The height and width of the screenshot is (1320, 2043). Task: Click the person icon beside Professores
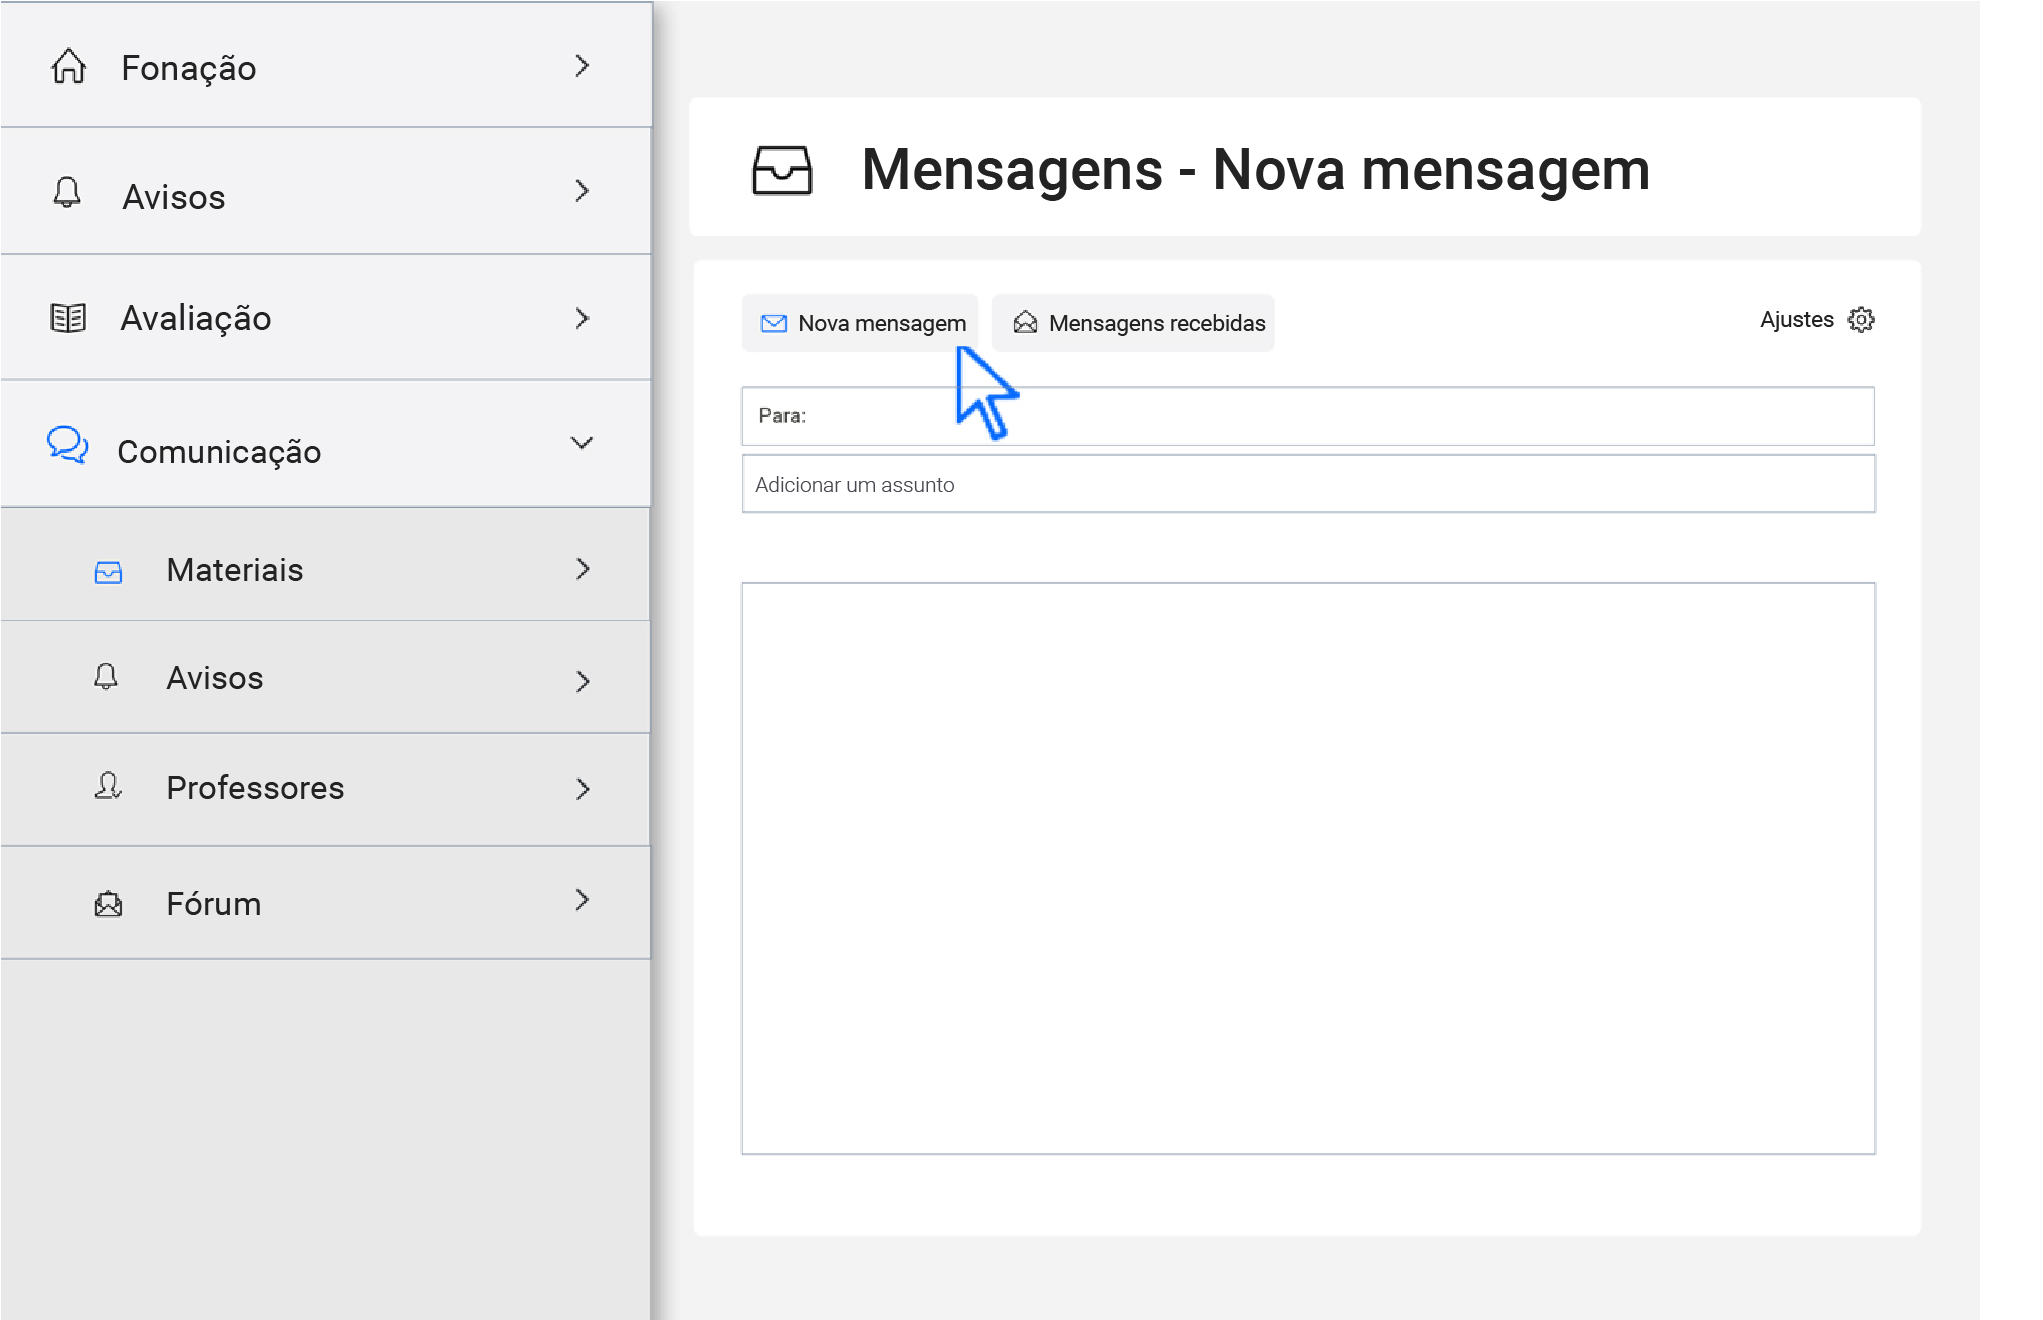point(108,786)
